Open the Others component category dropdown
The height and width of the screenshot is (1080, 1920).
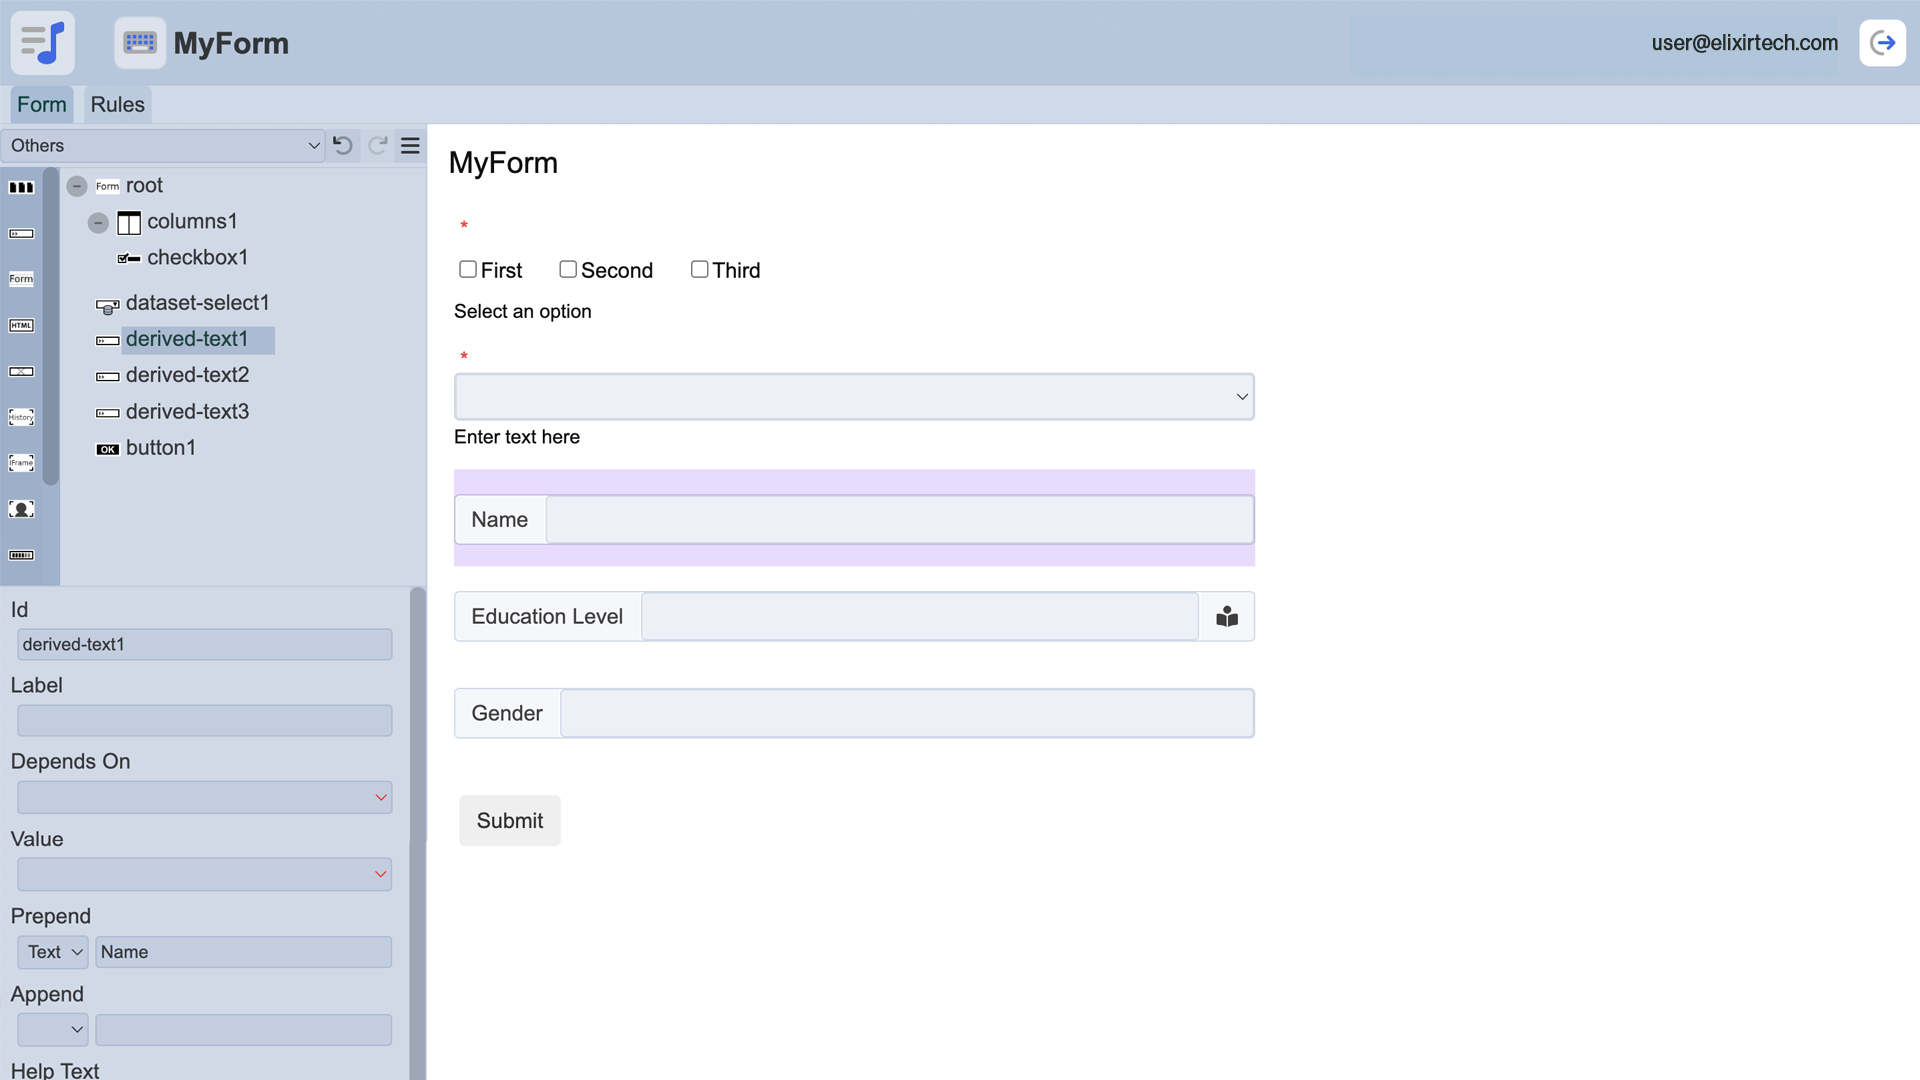click(163, 146)
